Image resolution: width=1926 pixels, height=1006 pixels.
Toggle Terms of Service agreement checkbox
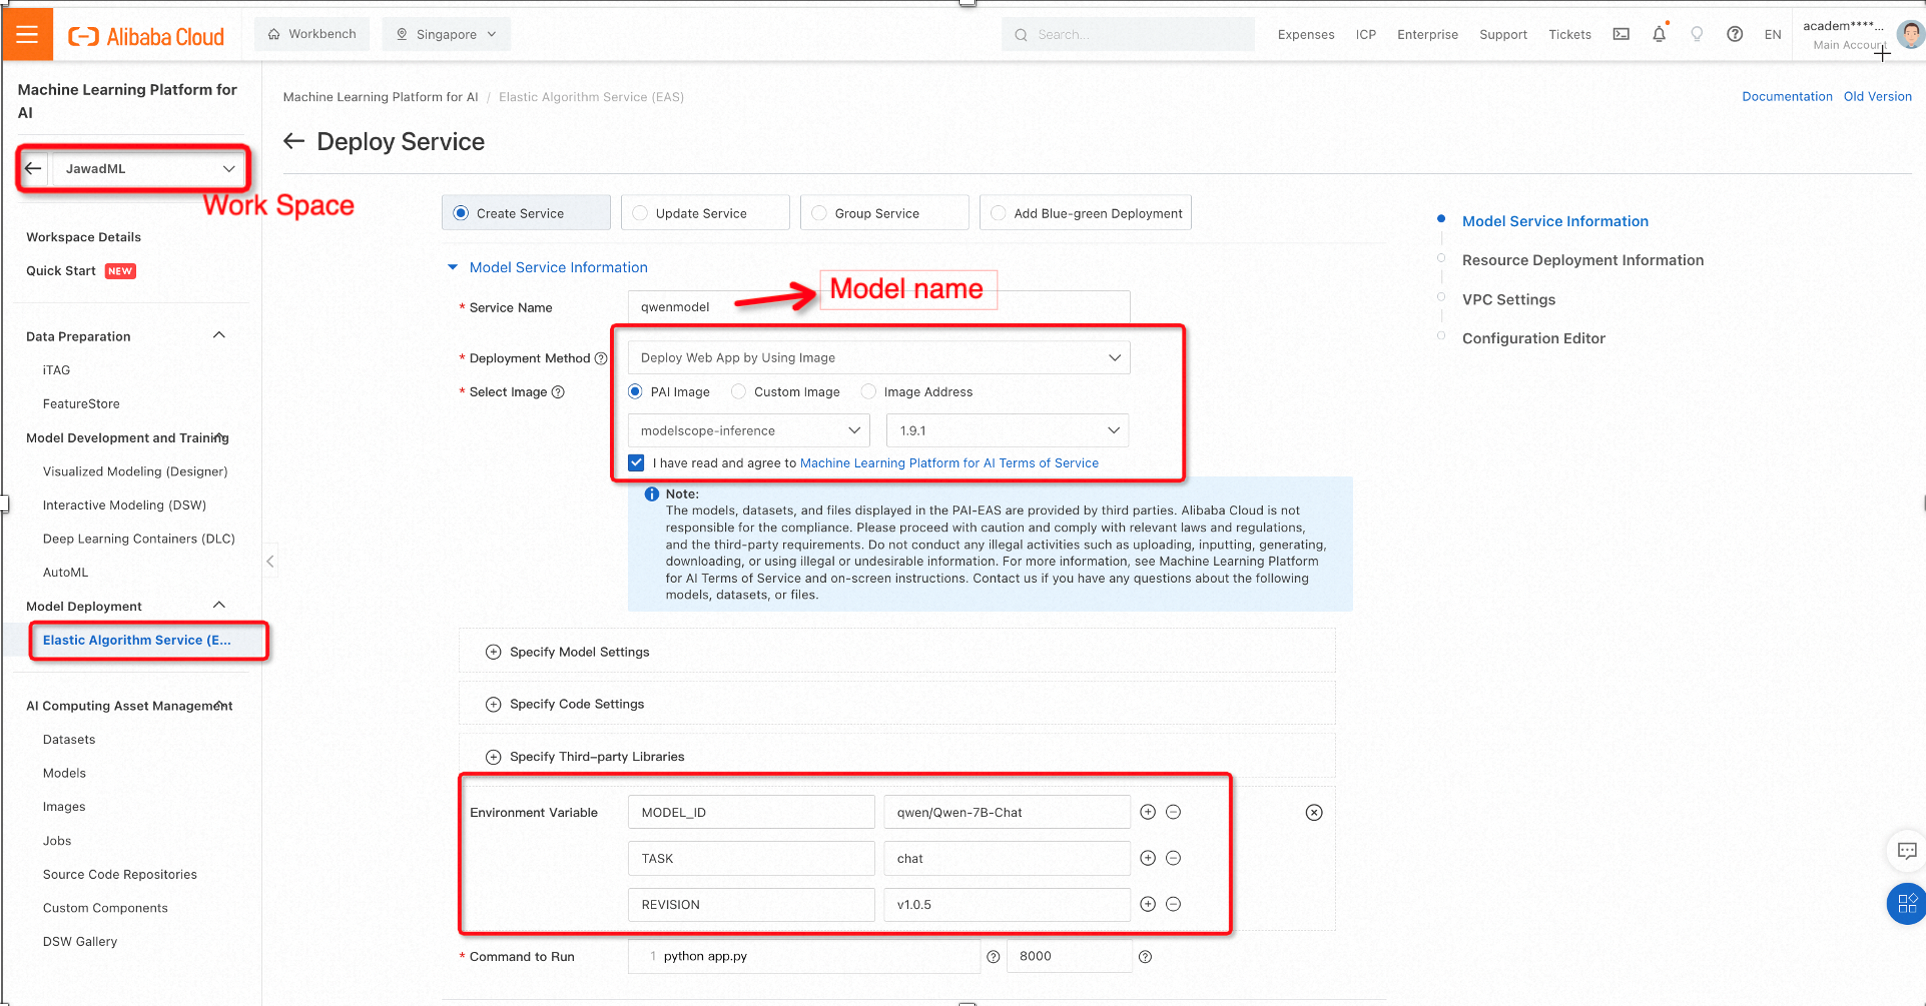pos(636,463)
